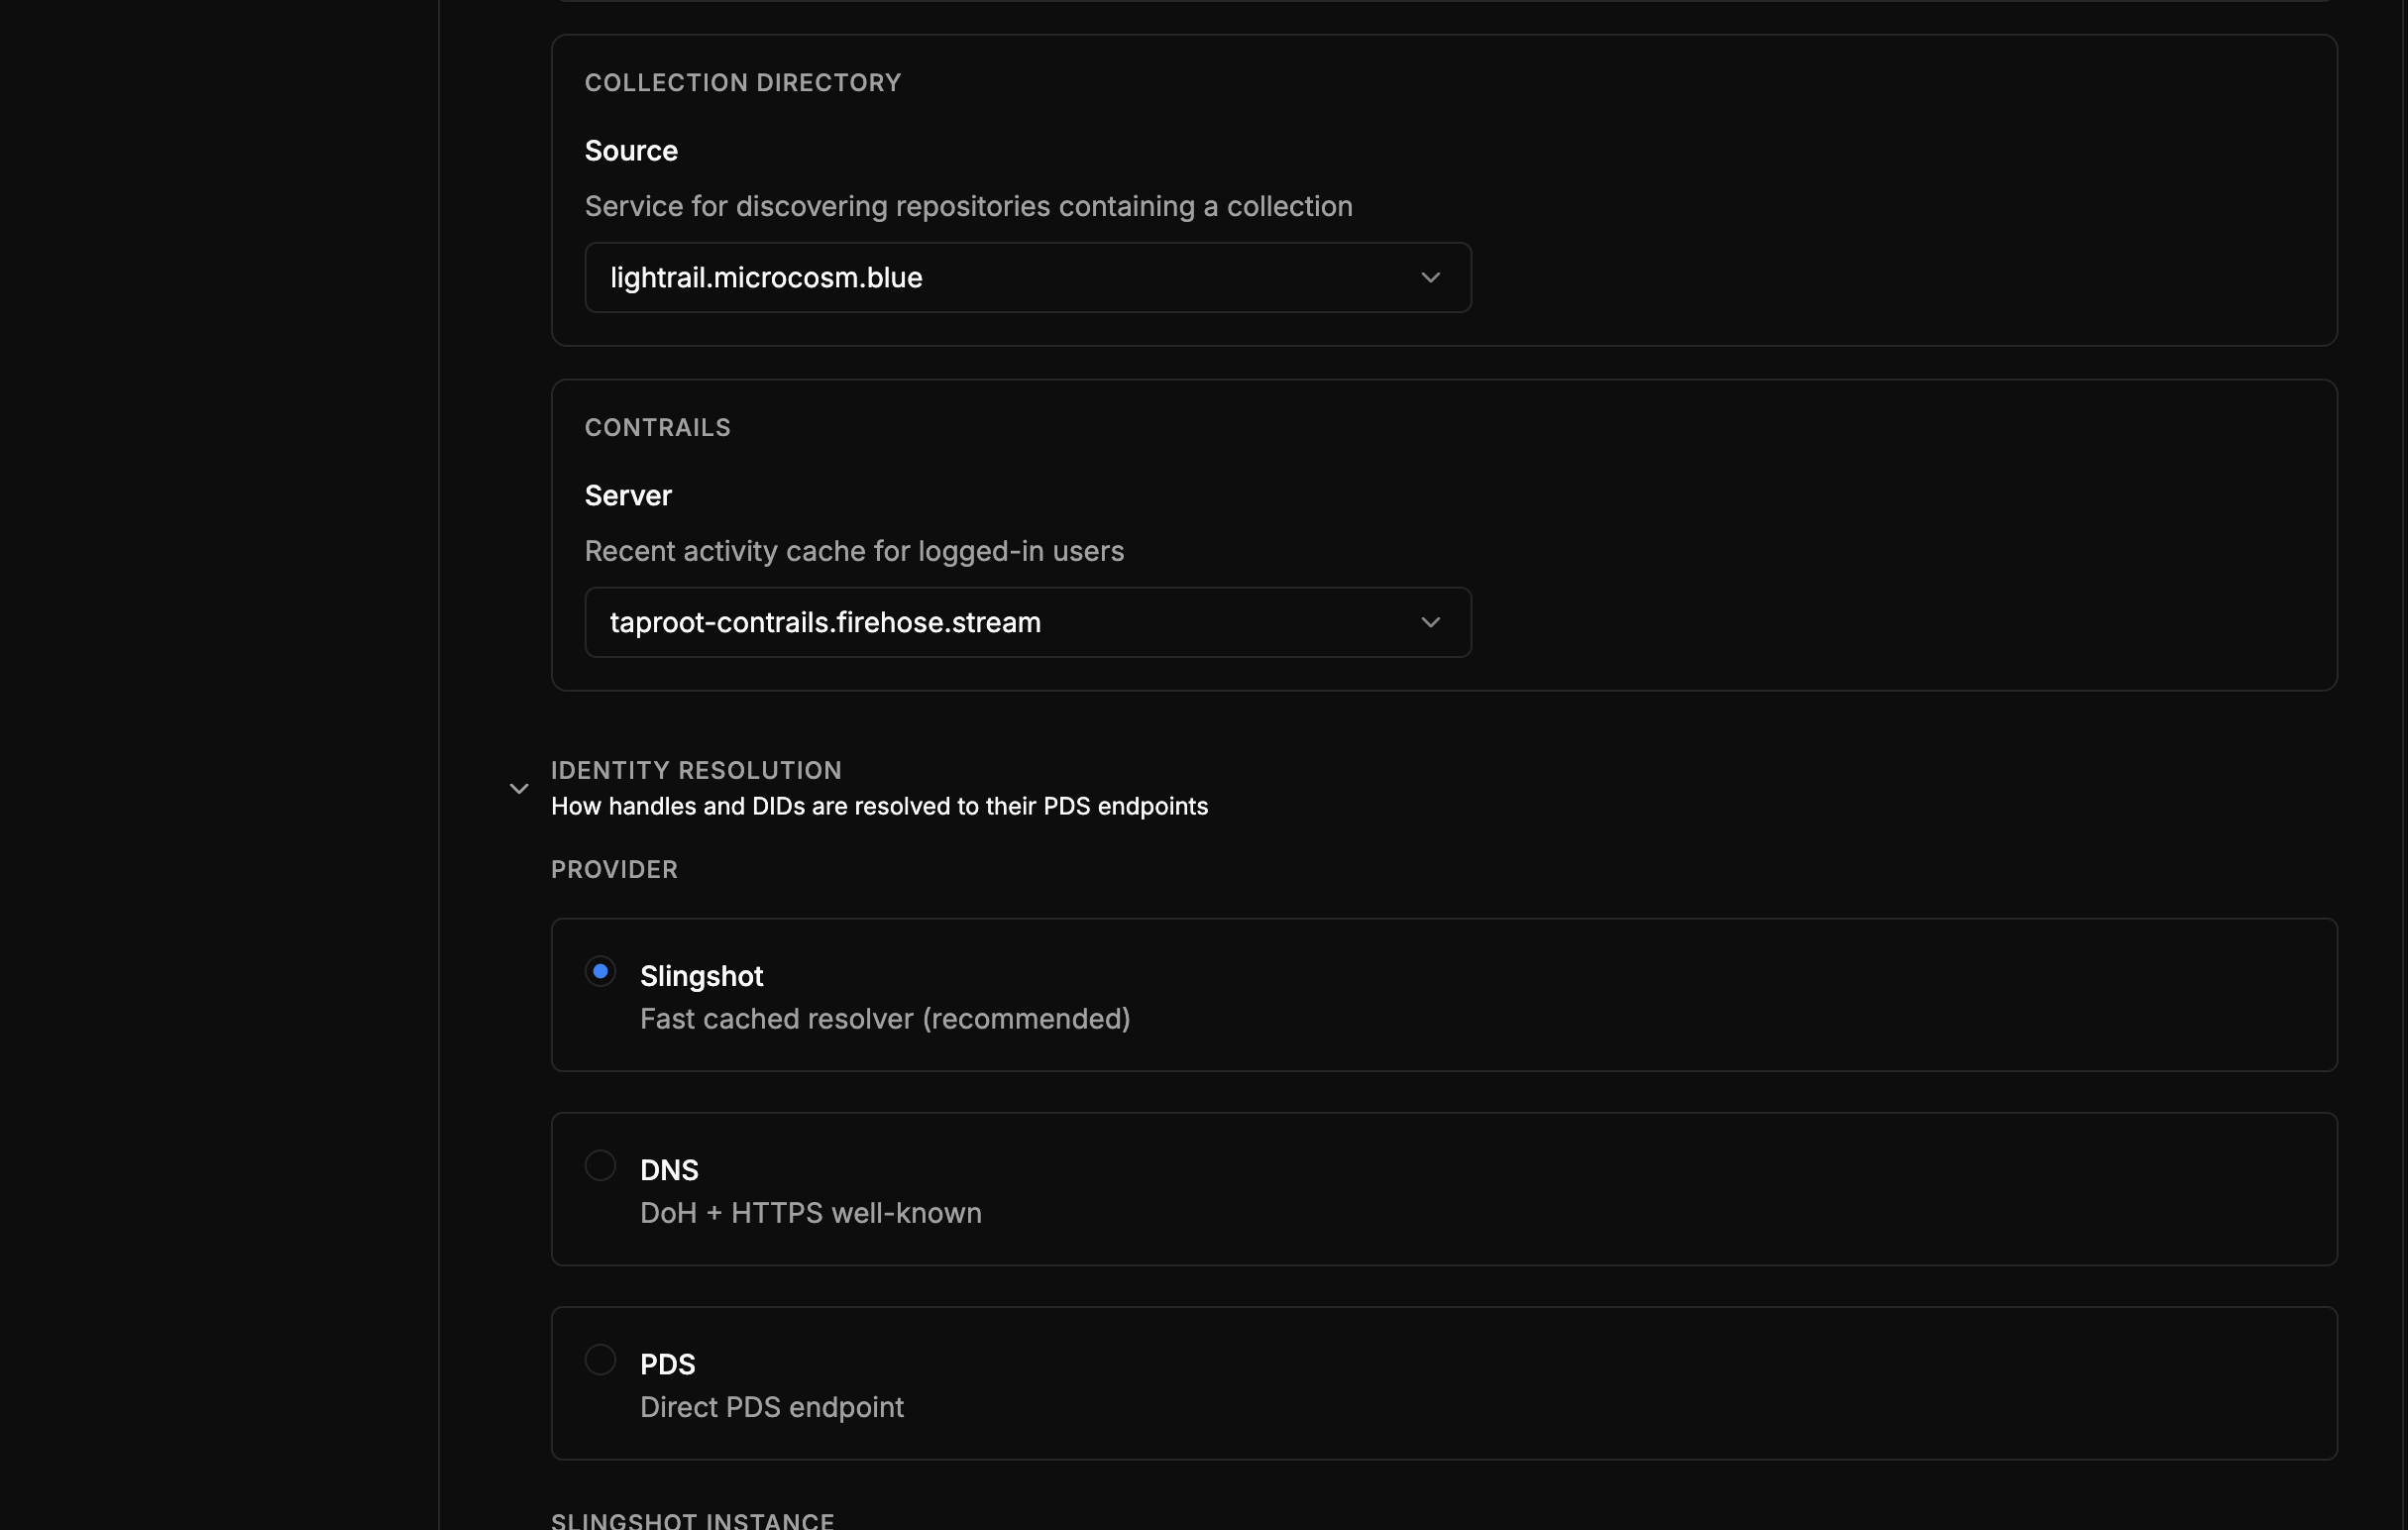The image size is (2408, 1530).
Task: Click the Server field label
Action: pyautogui.click(x=628, y=496)
